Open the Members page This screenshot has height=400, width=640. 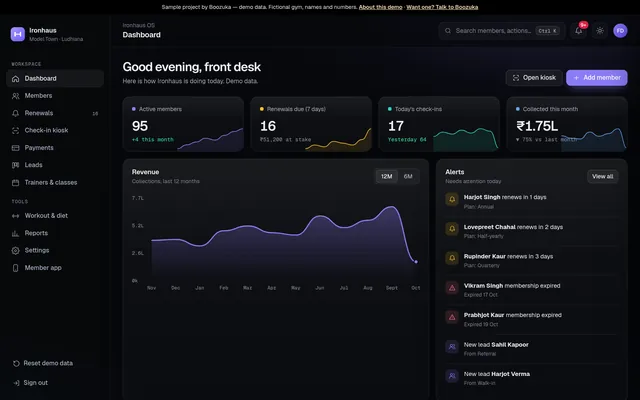point(55,96)
